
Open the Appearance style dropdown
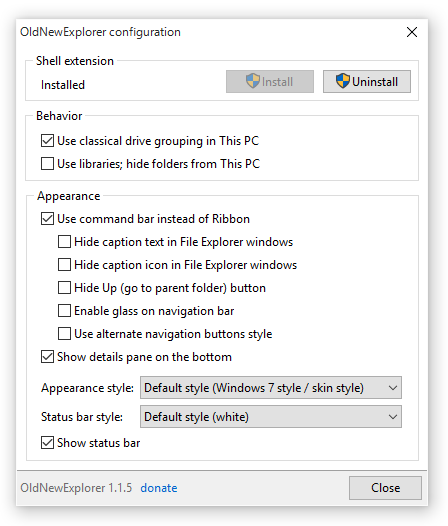[271, 388]
